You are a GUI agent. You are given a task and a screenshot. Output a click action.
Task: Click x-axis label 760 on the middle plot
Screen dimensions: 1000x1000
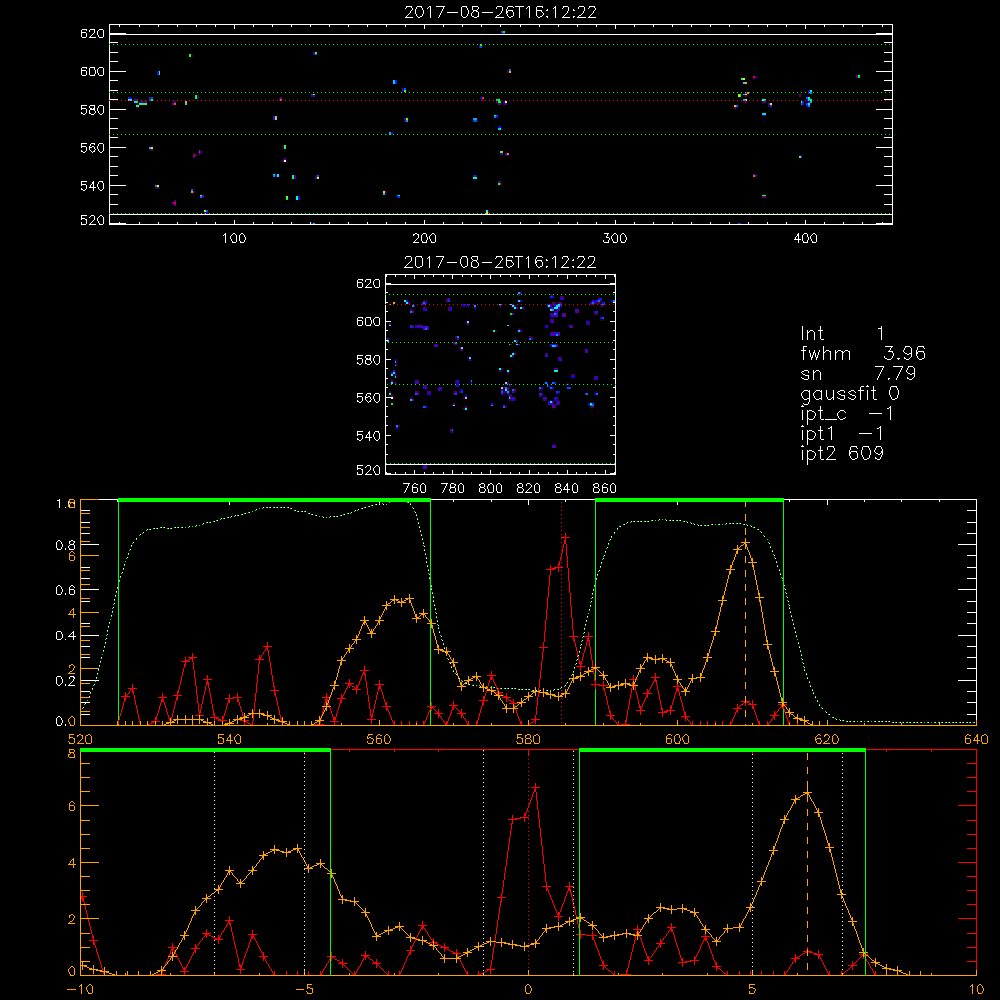[415, 489]
